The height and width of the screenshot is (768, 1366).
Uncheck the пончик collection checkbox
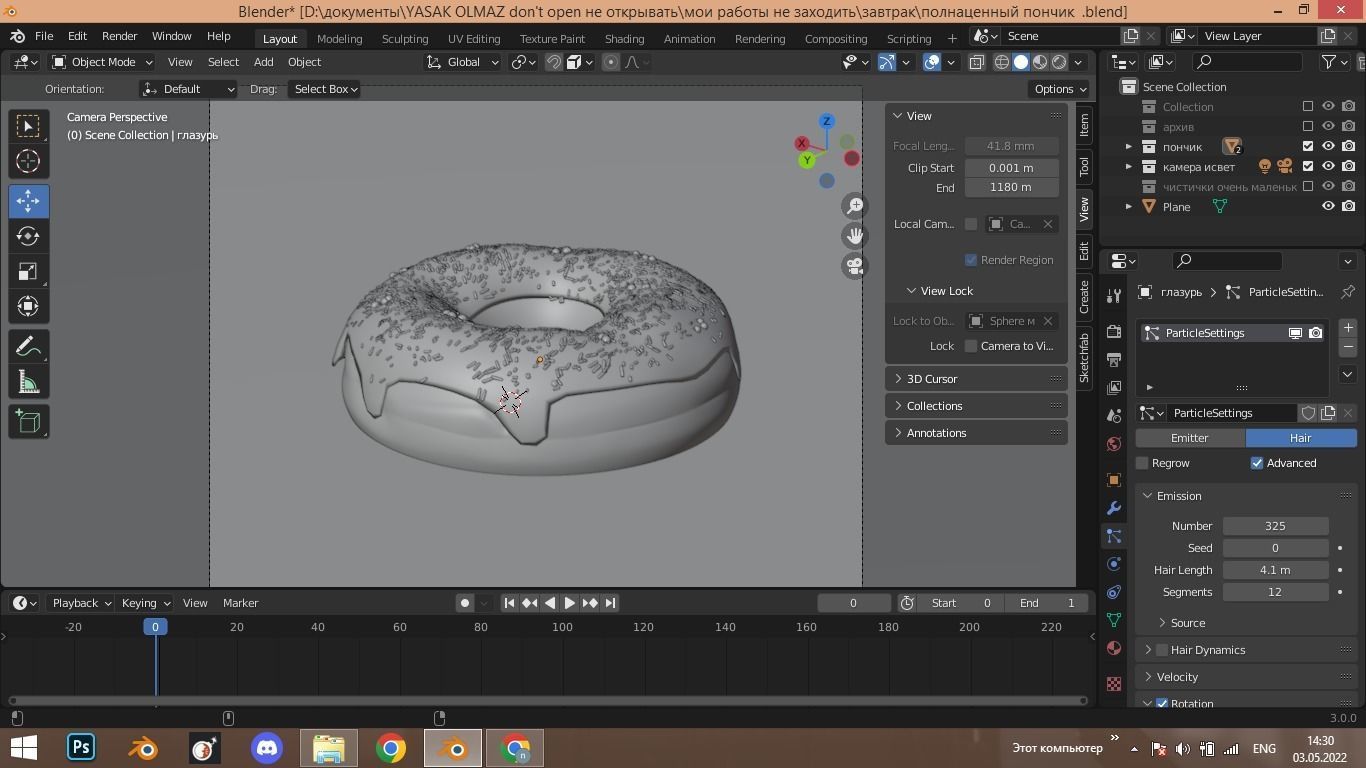(1308, 146)
